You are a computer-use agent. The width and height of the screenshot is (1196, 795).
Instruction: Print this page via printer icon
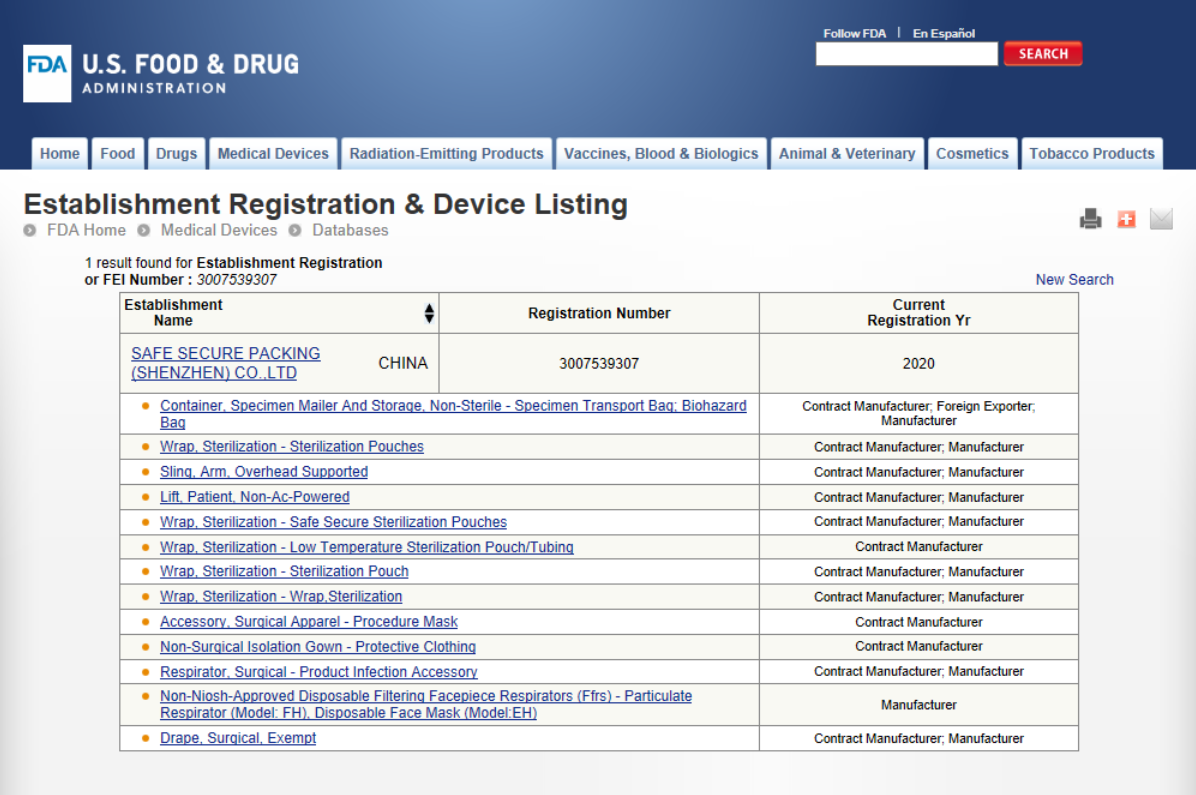[x=1091, y=219]
